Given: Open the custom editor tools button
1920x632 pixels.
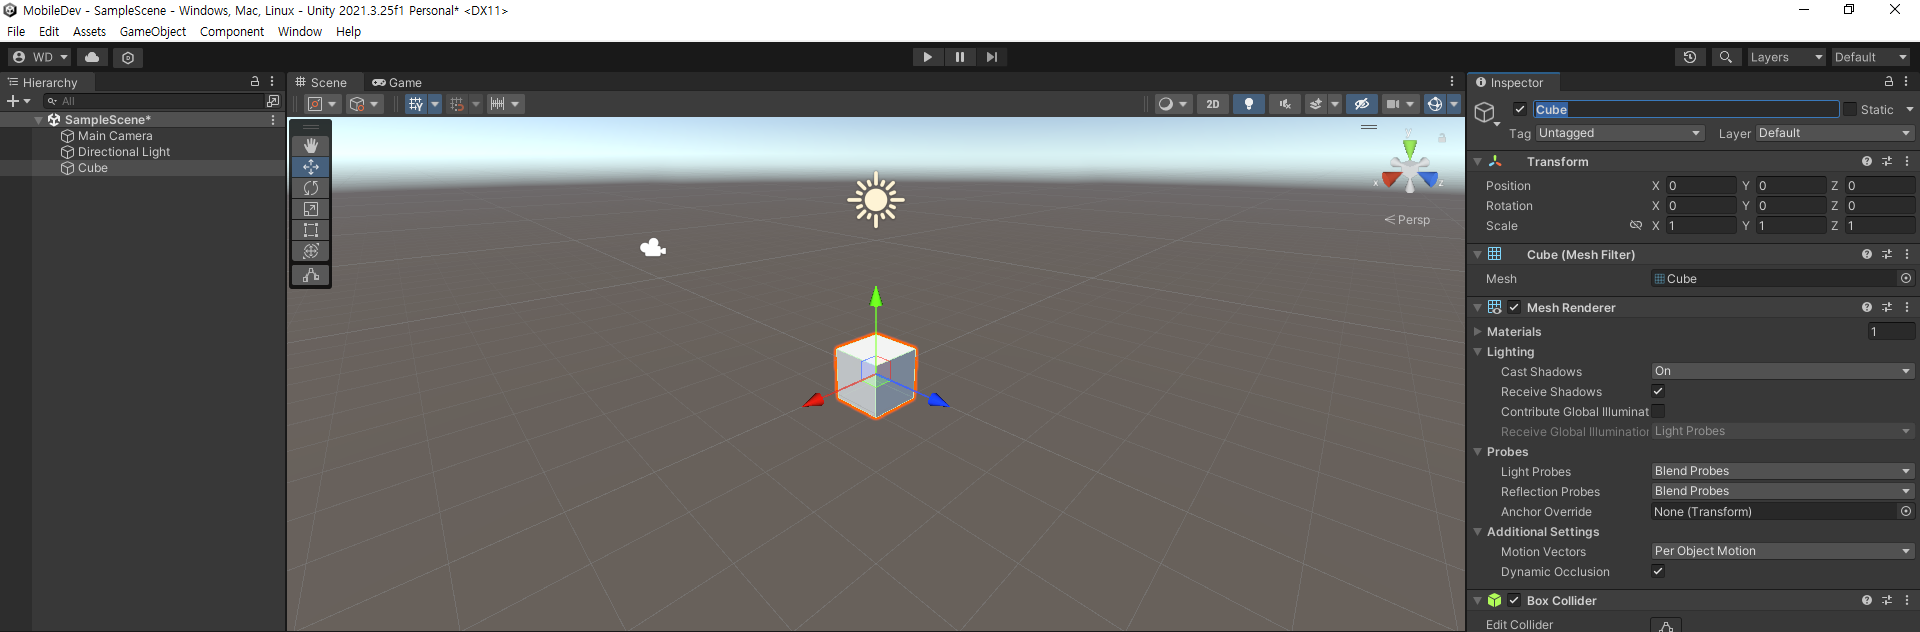Looking at the screenshot, I should pos(311,275).
